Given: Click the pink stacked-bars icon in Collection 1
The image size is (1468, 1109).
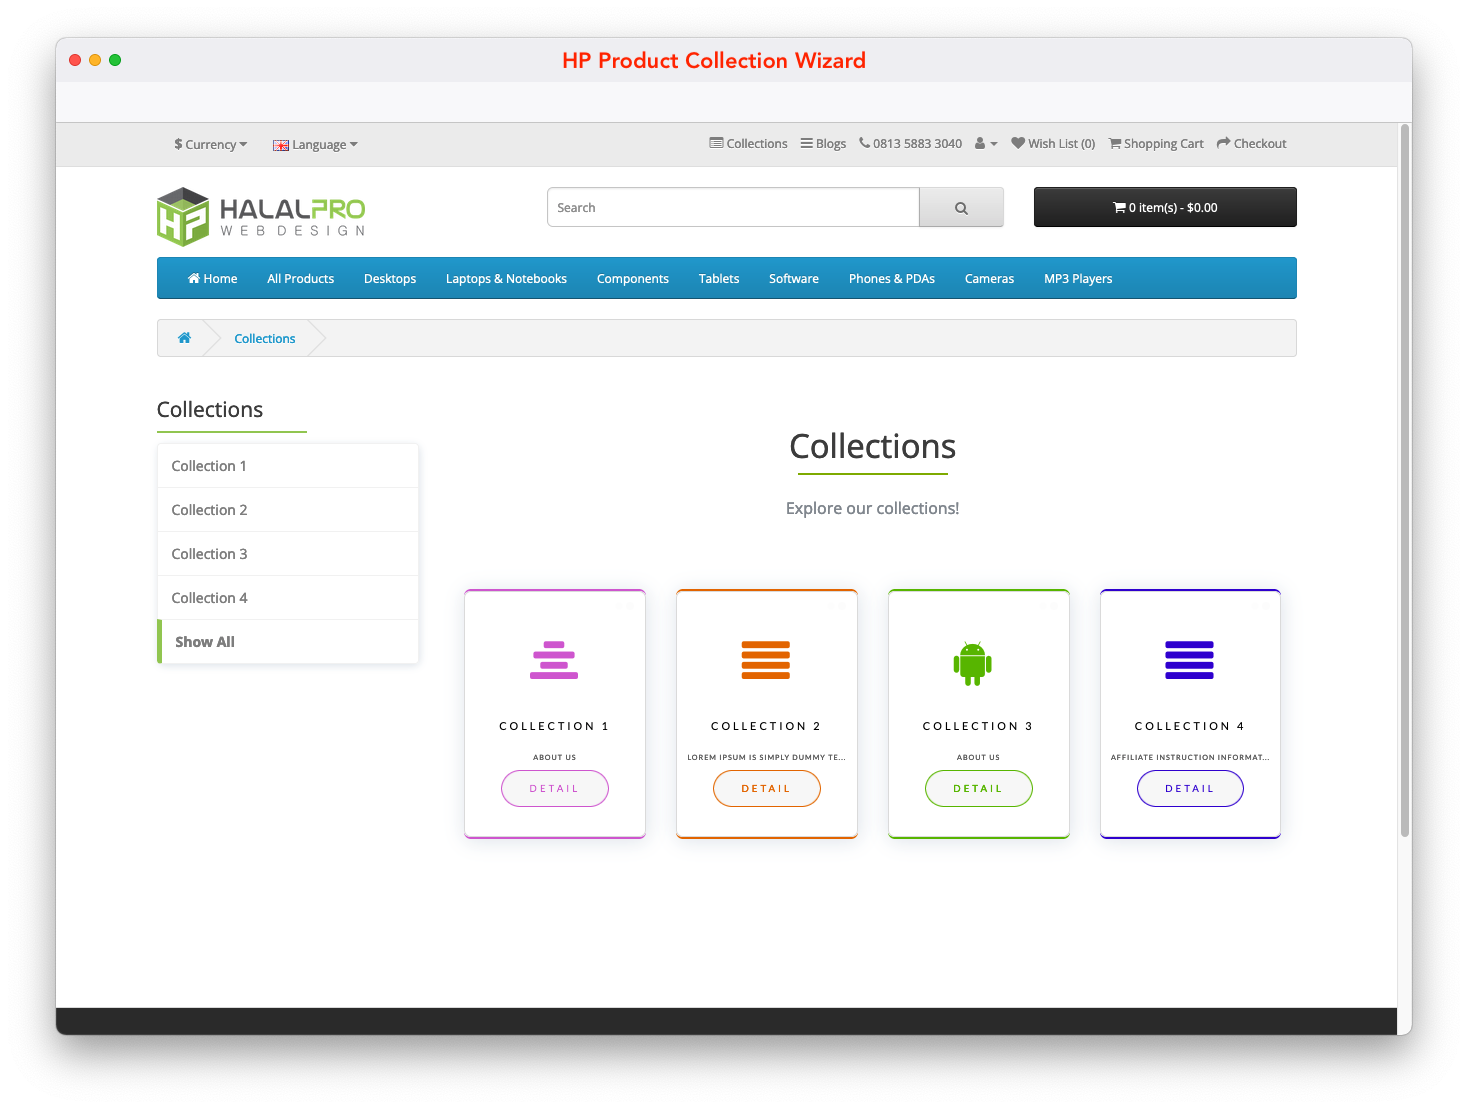Looking at the screenshot, I should [554, 660].
